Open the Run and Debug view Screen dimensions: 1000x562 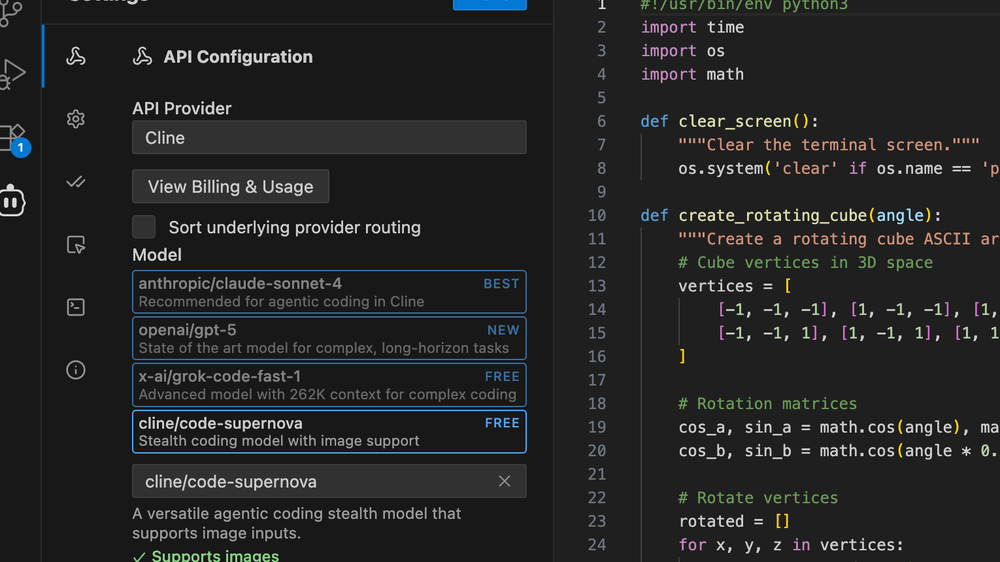tap(12, 73)
